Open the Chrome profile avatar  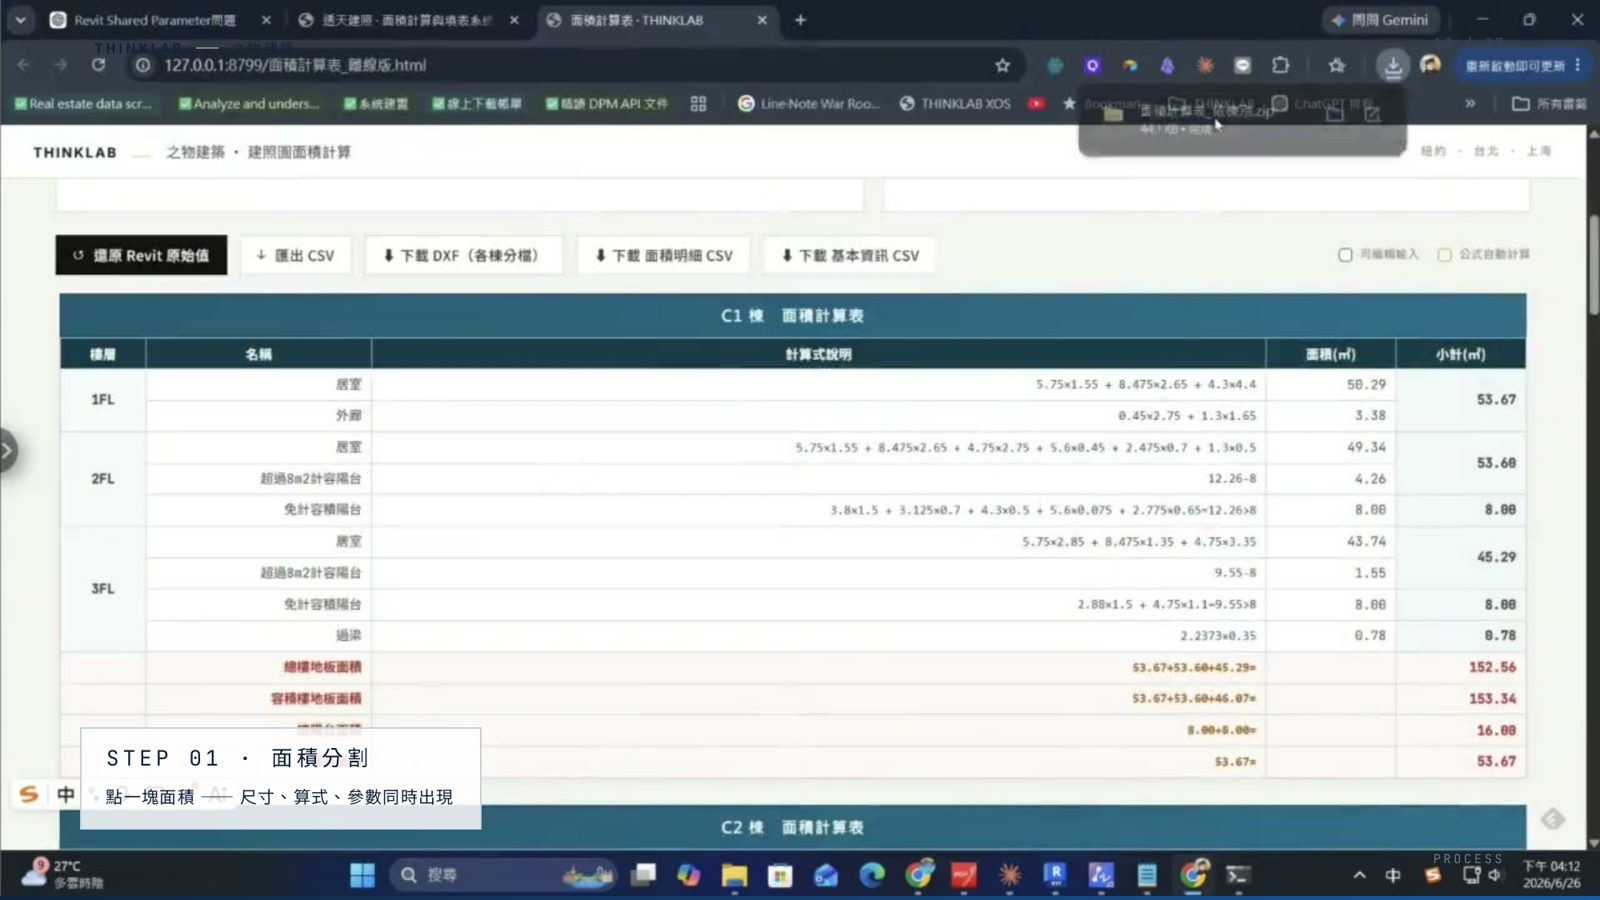tap(1430, 65)
